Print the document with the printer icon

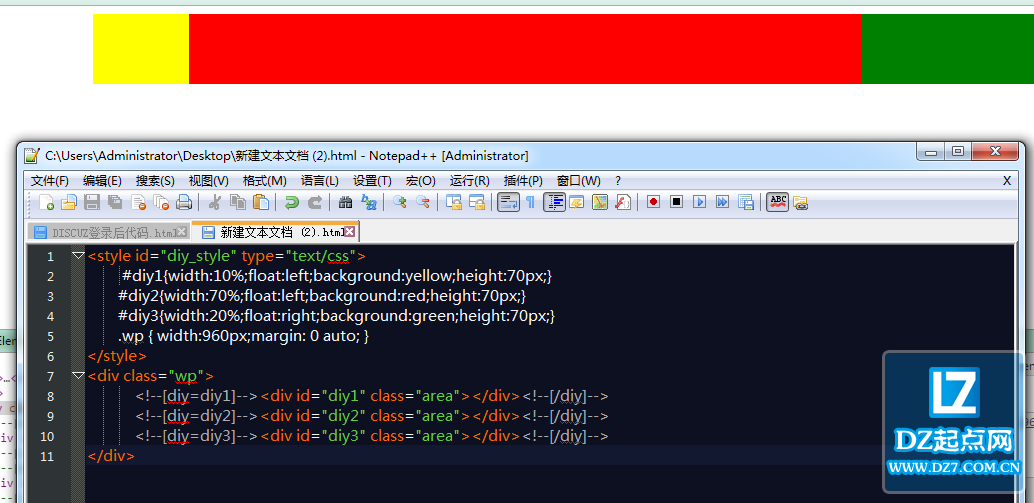click(184, 202)
